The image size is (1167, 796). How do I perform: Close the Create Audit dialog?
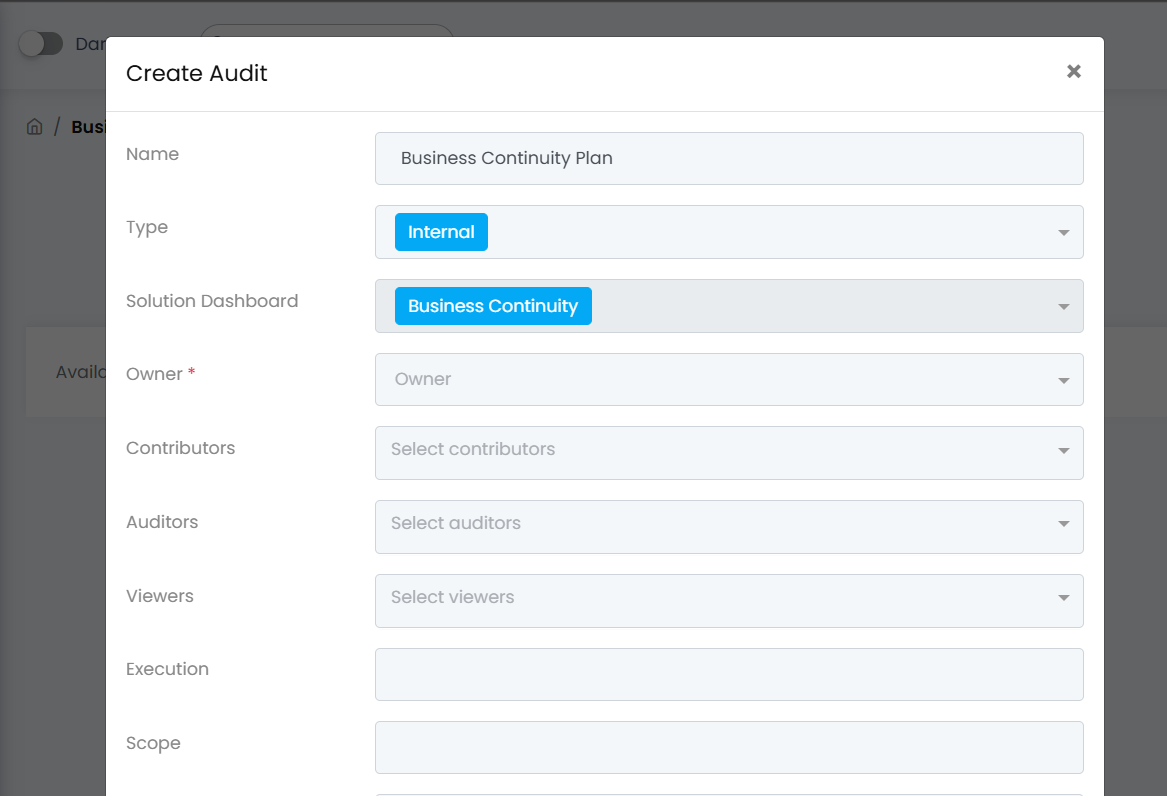pos(1073,71)
